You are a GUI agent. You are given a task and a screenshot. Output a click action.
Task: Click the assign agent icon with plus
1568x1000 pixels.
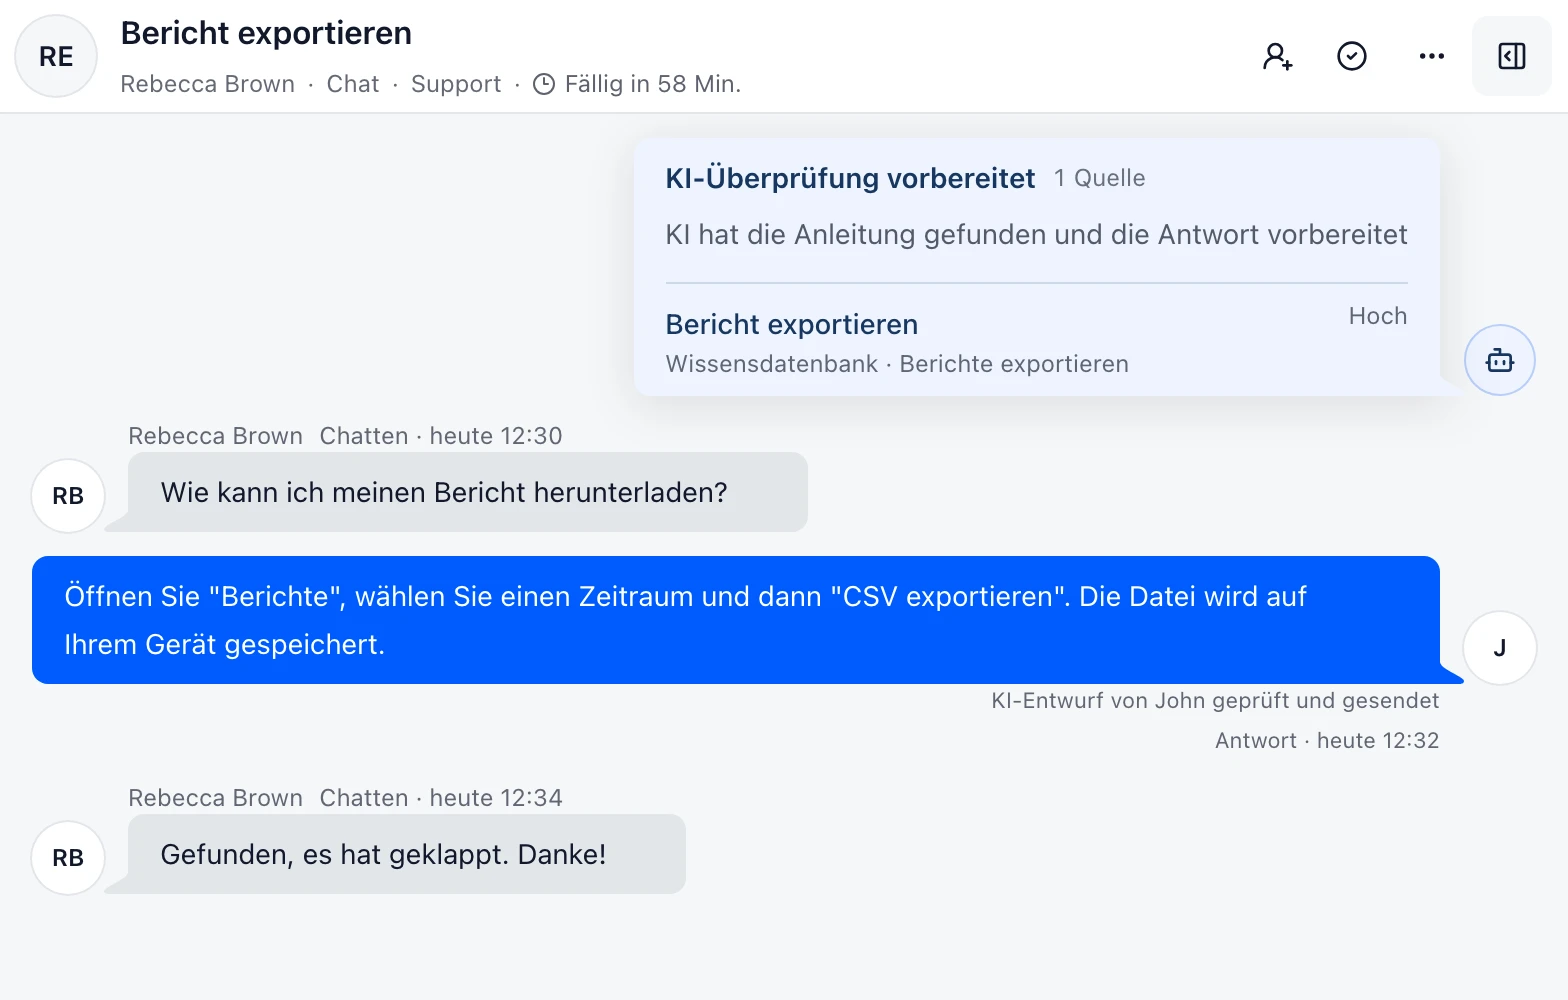[x=1277, y=56]
